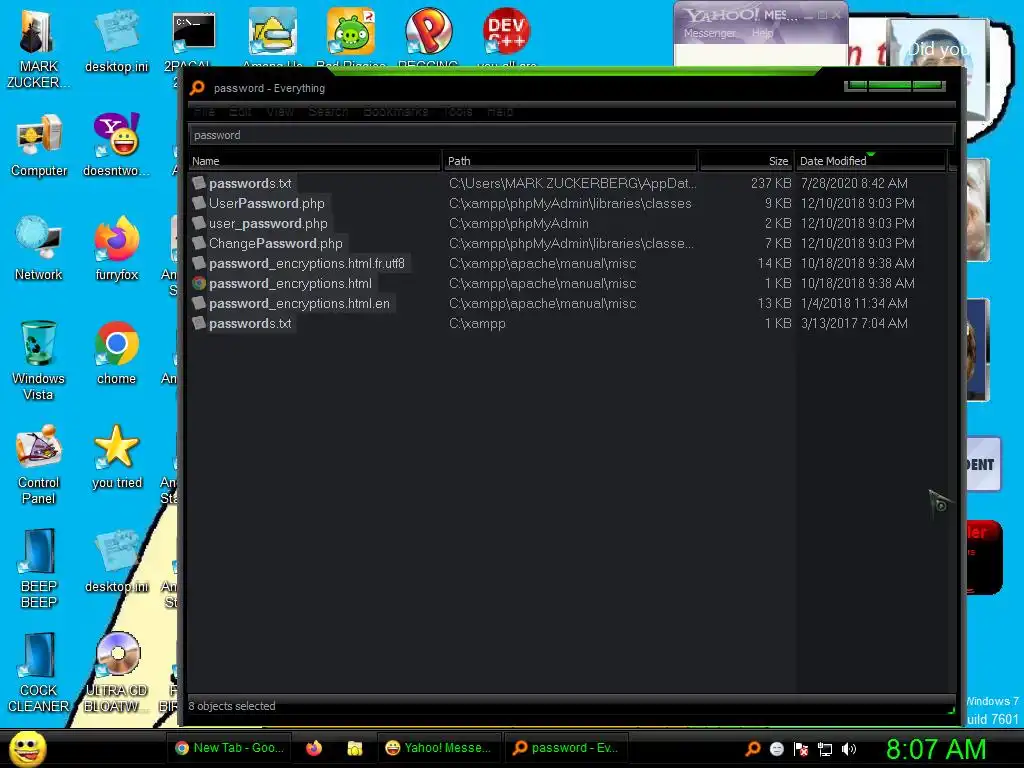Image resolution: width=1024 pixels, height=768 pixels.
Task: Open the folder icon on the taskbar
Action: (x=355, y=748)
